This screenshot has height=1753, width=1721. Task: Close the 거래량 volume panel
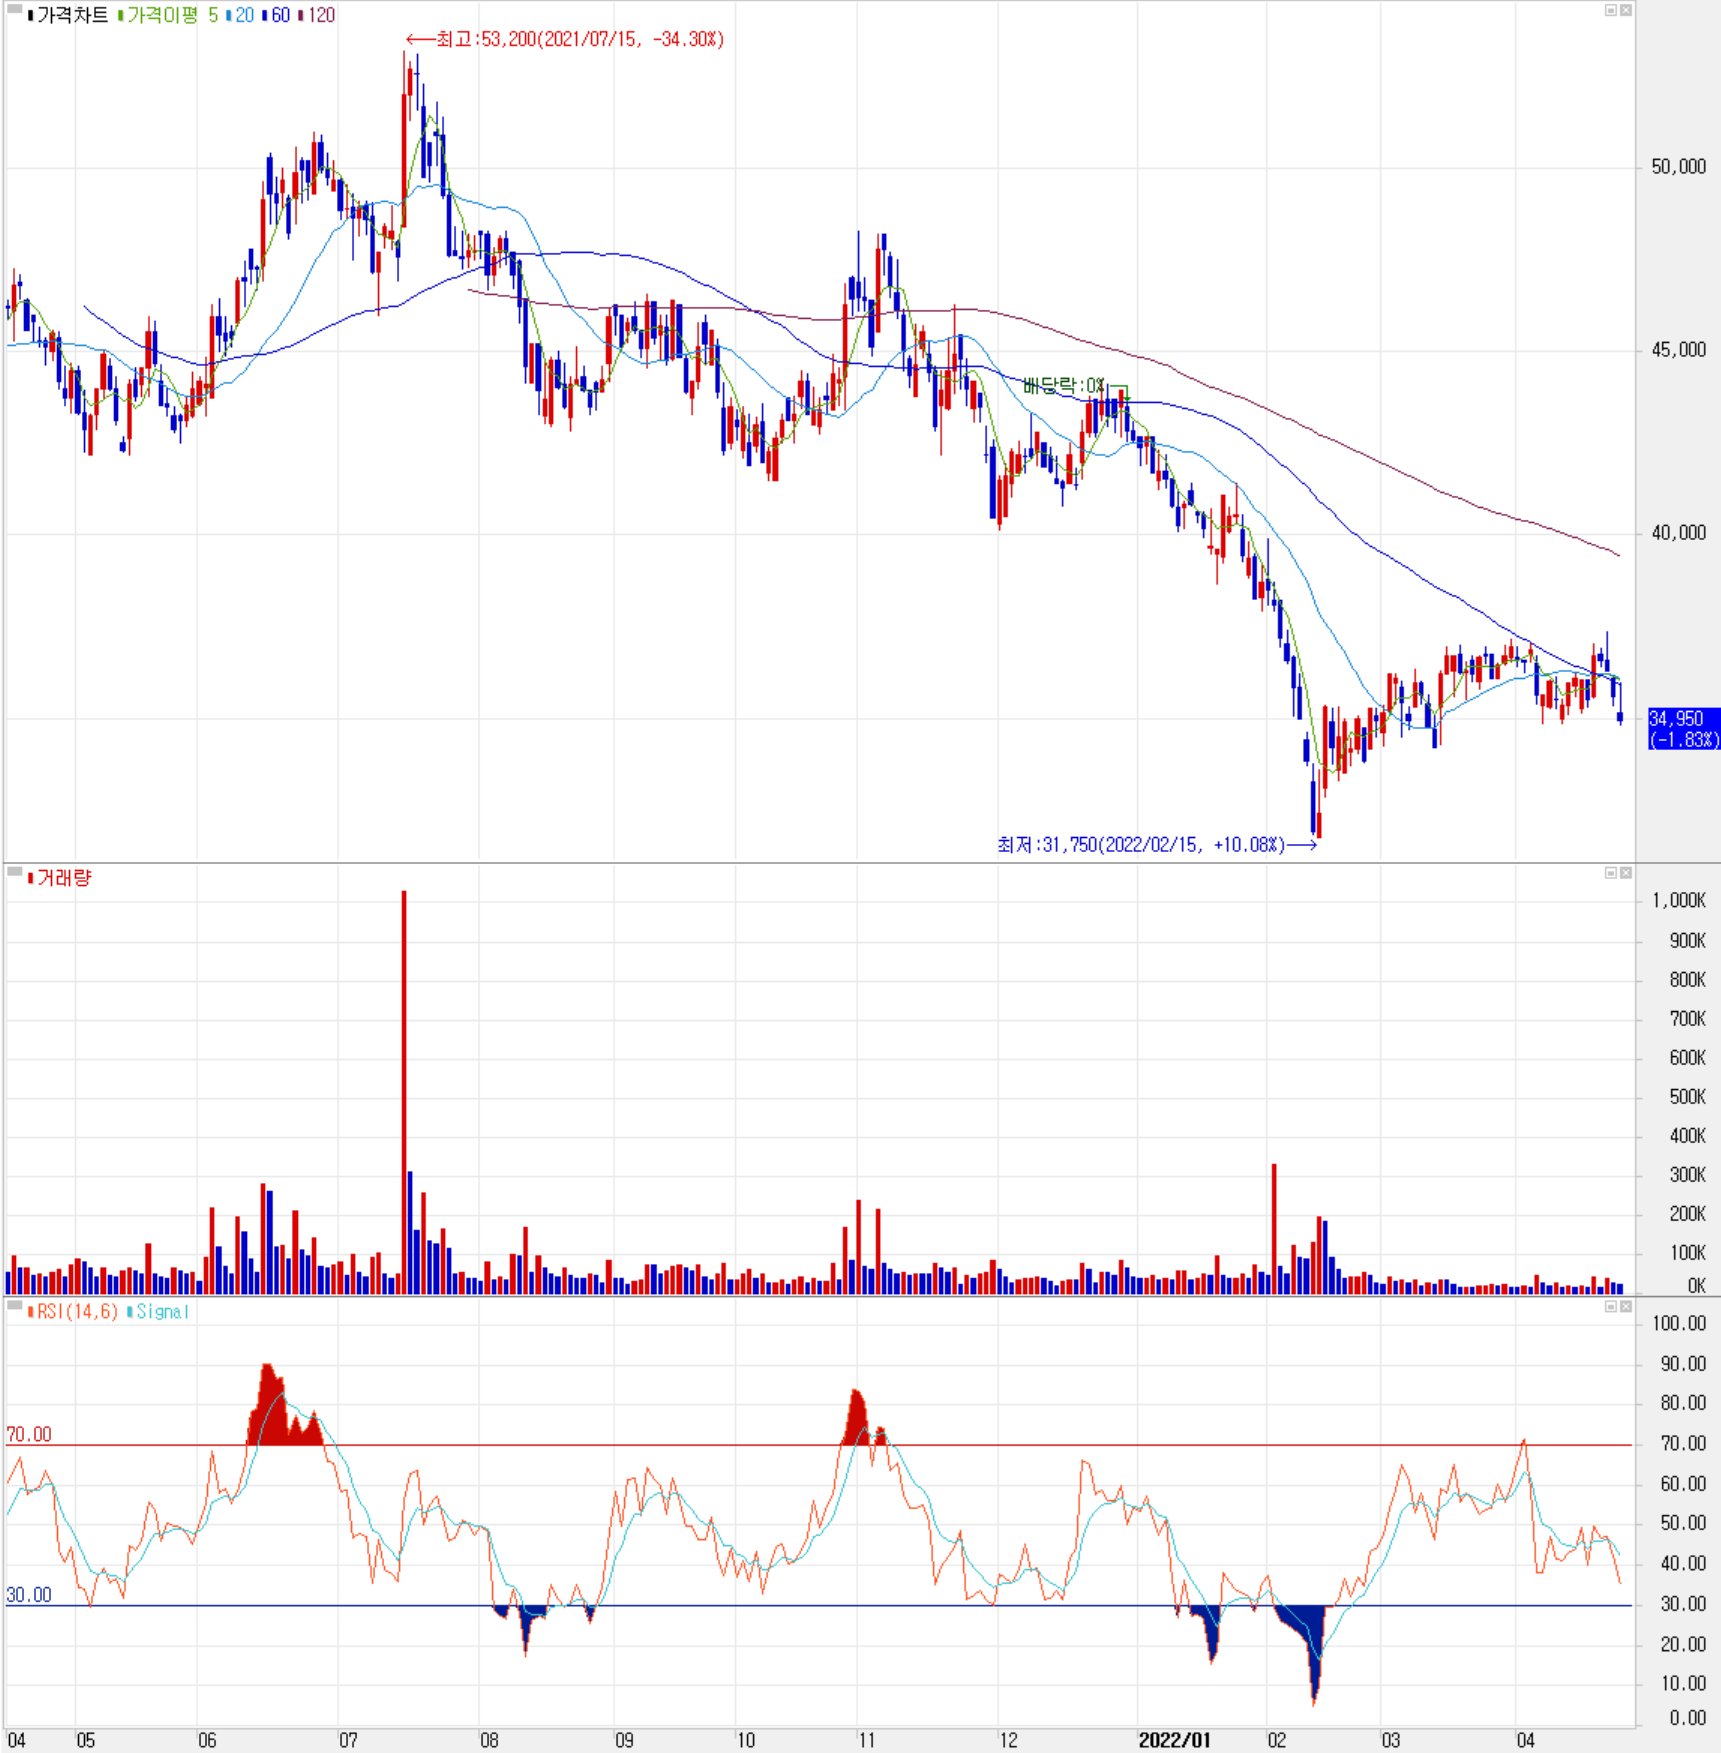click(1626, 873)
